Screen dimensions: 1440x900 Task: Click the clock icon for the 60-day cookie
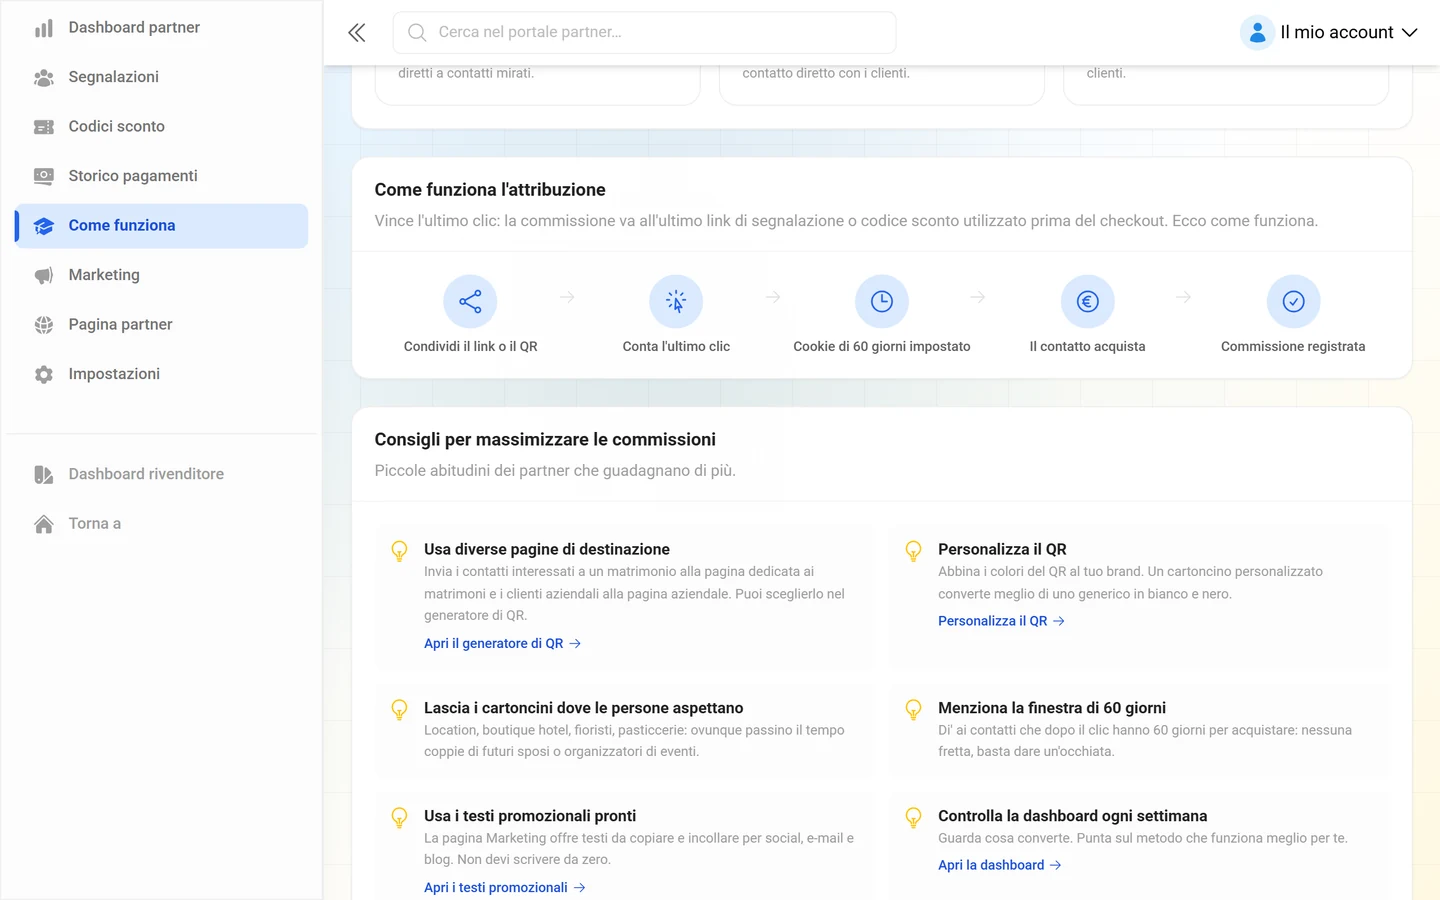(x=882, y=301)
